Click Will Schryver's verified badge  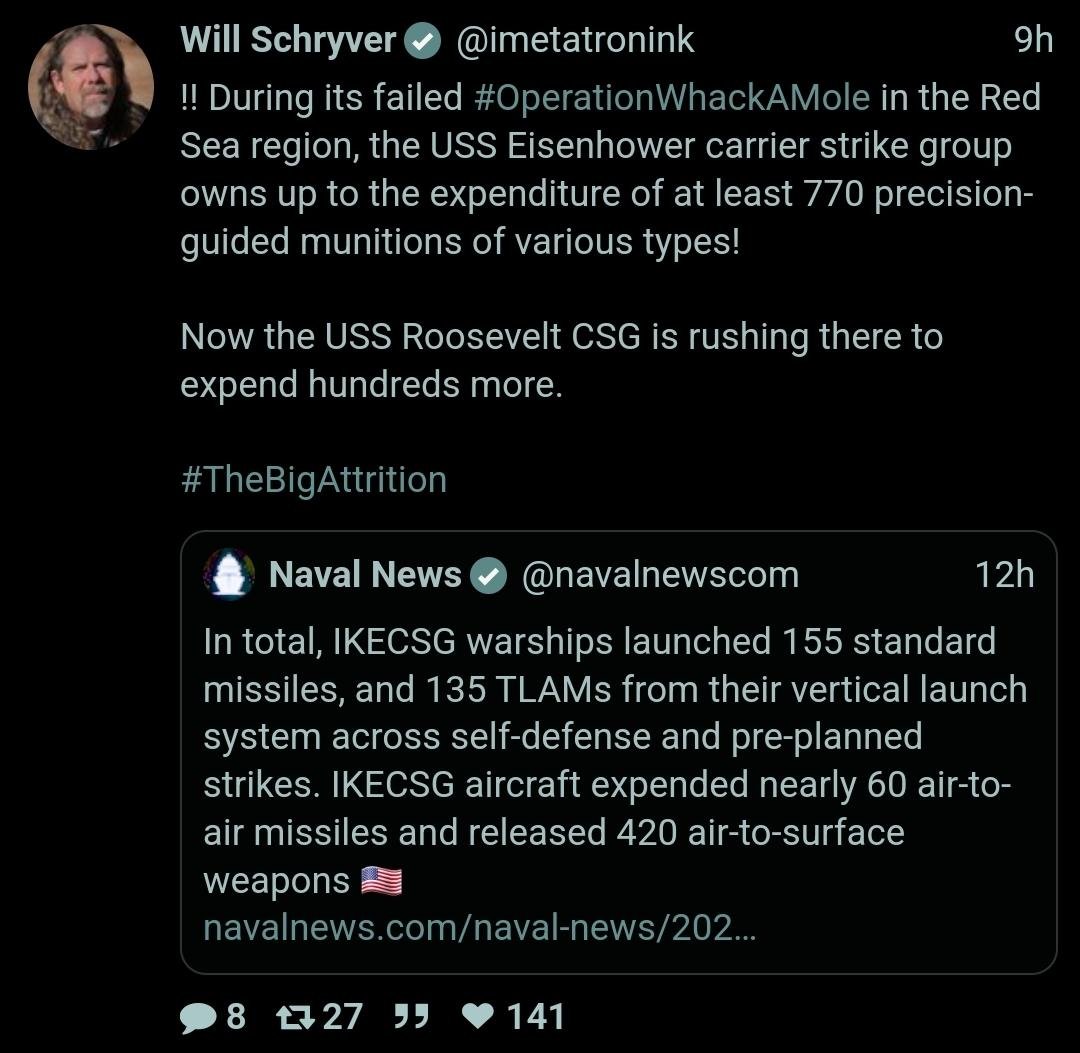(423, 41)
